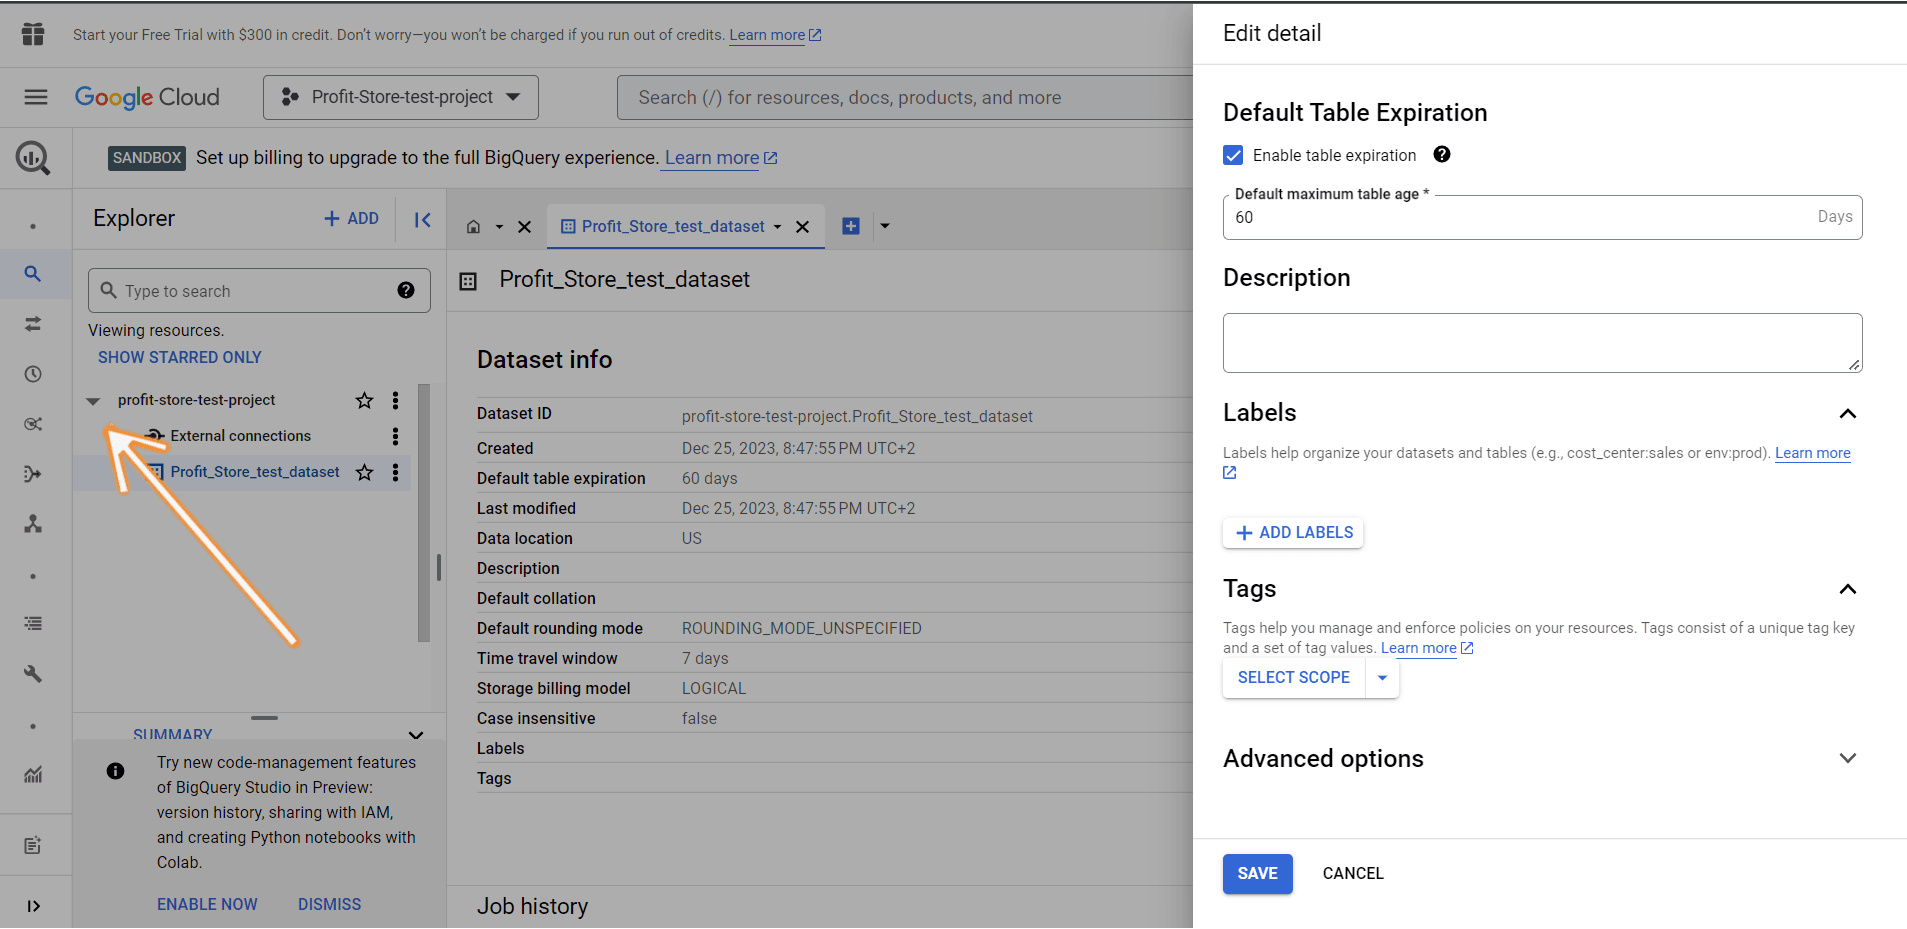The image size is (1907, 929).
Task: Focus the top resource search bar
Action: (904, 97)
